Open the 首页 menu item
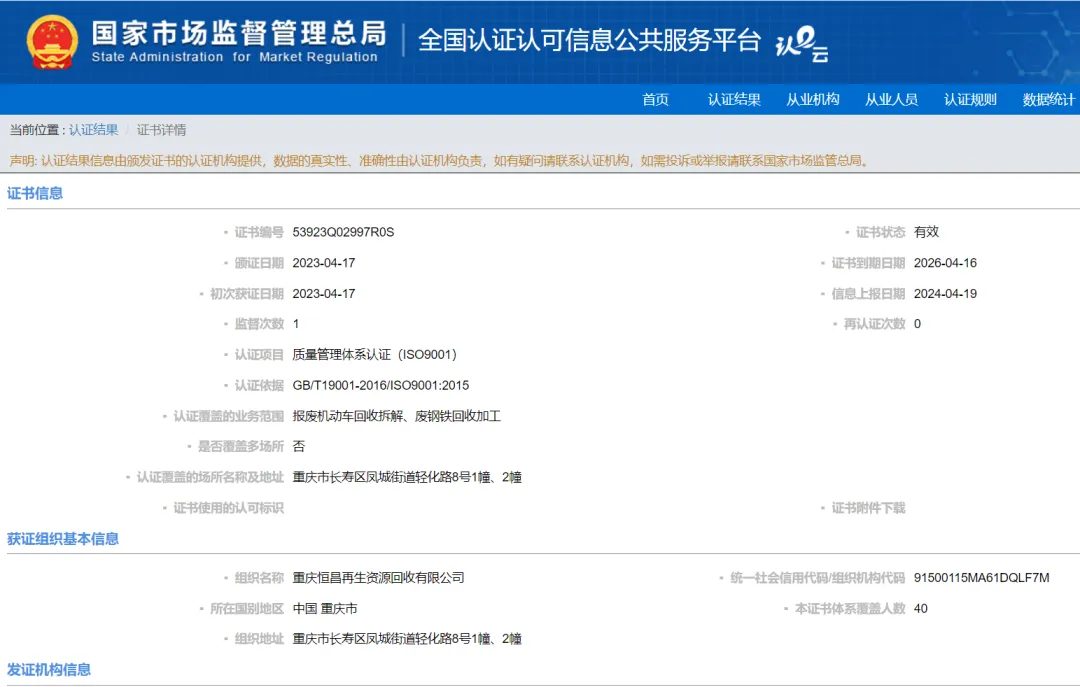 pyautogui.click(x=655, y=100)
